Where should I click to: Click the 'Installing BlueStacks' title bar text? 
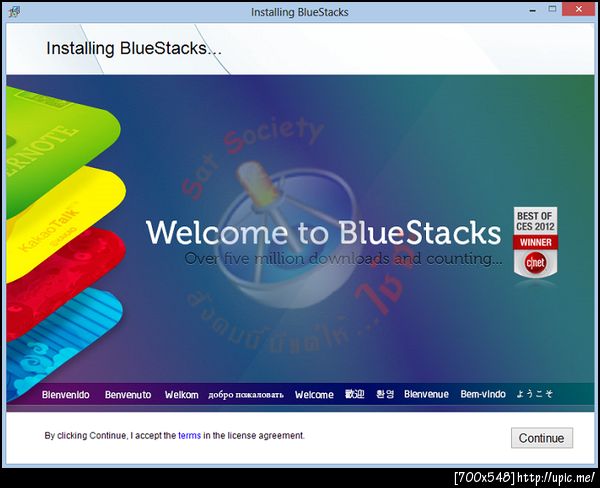(300, 12)
